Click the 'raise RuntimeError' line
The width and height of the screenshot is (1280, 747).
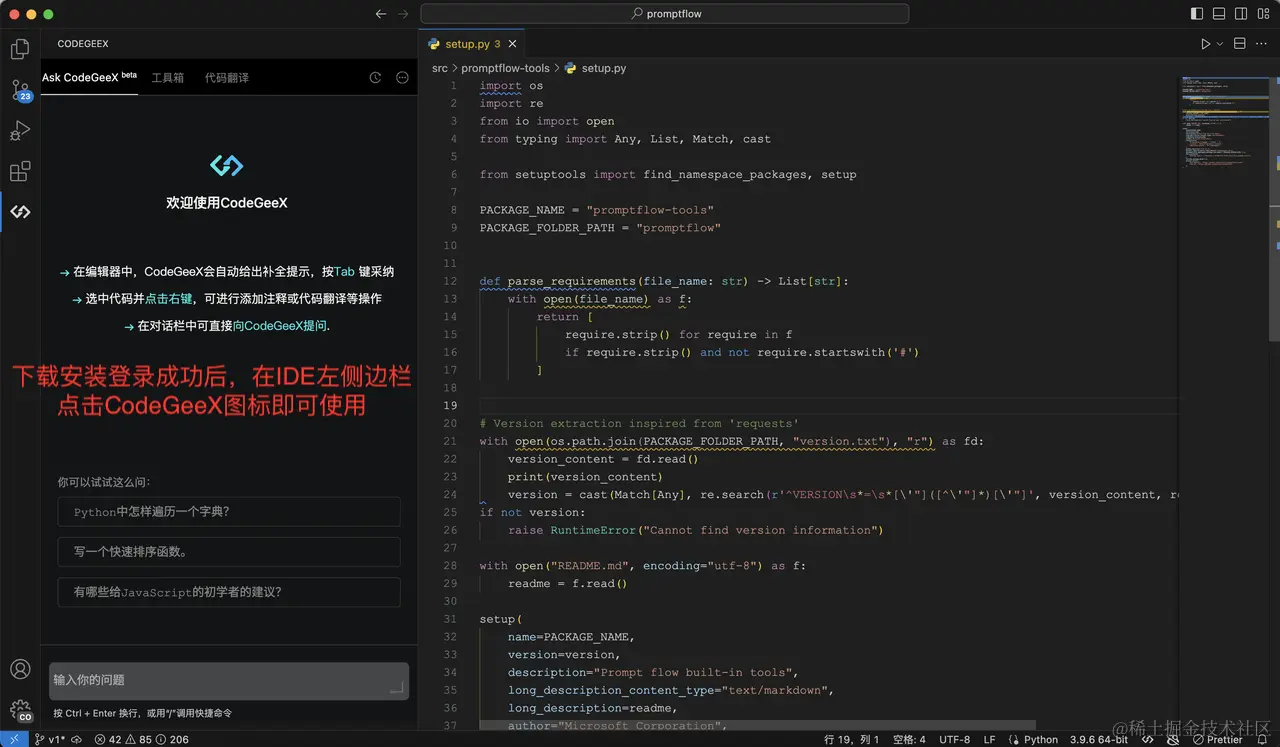point(695,530)
